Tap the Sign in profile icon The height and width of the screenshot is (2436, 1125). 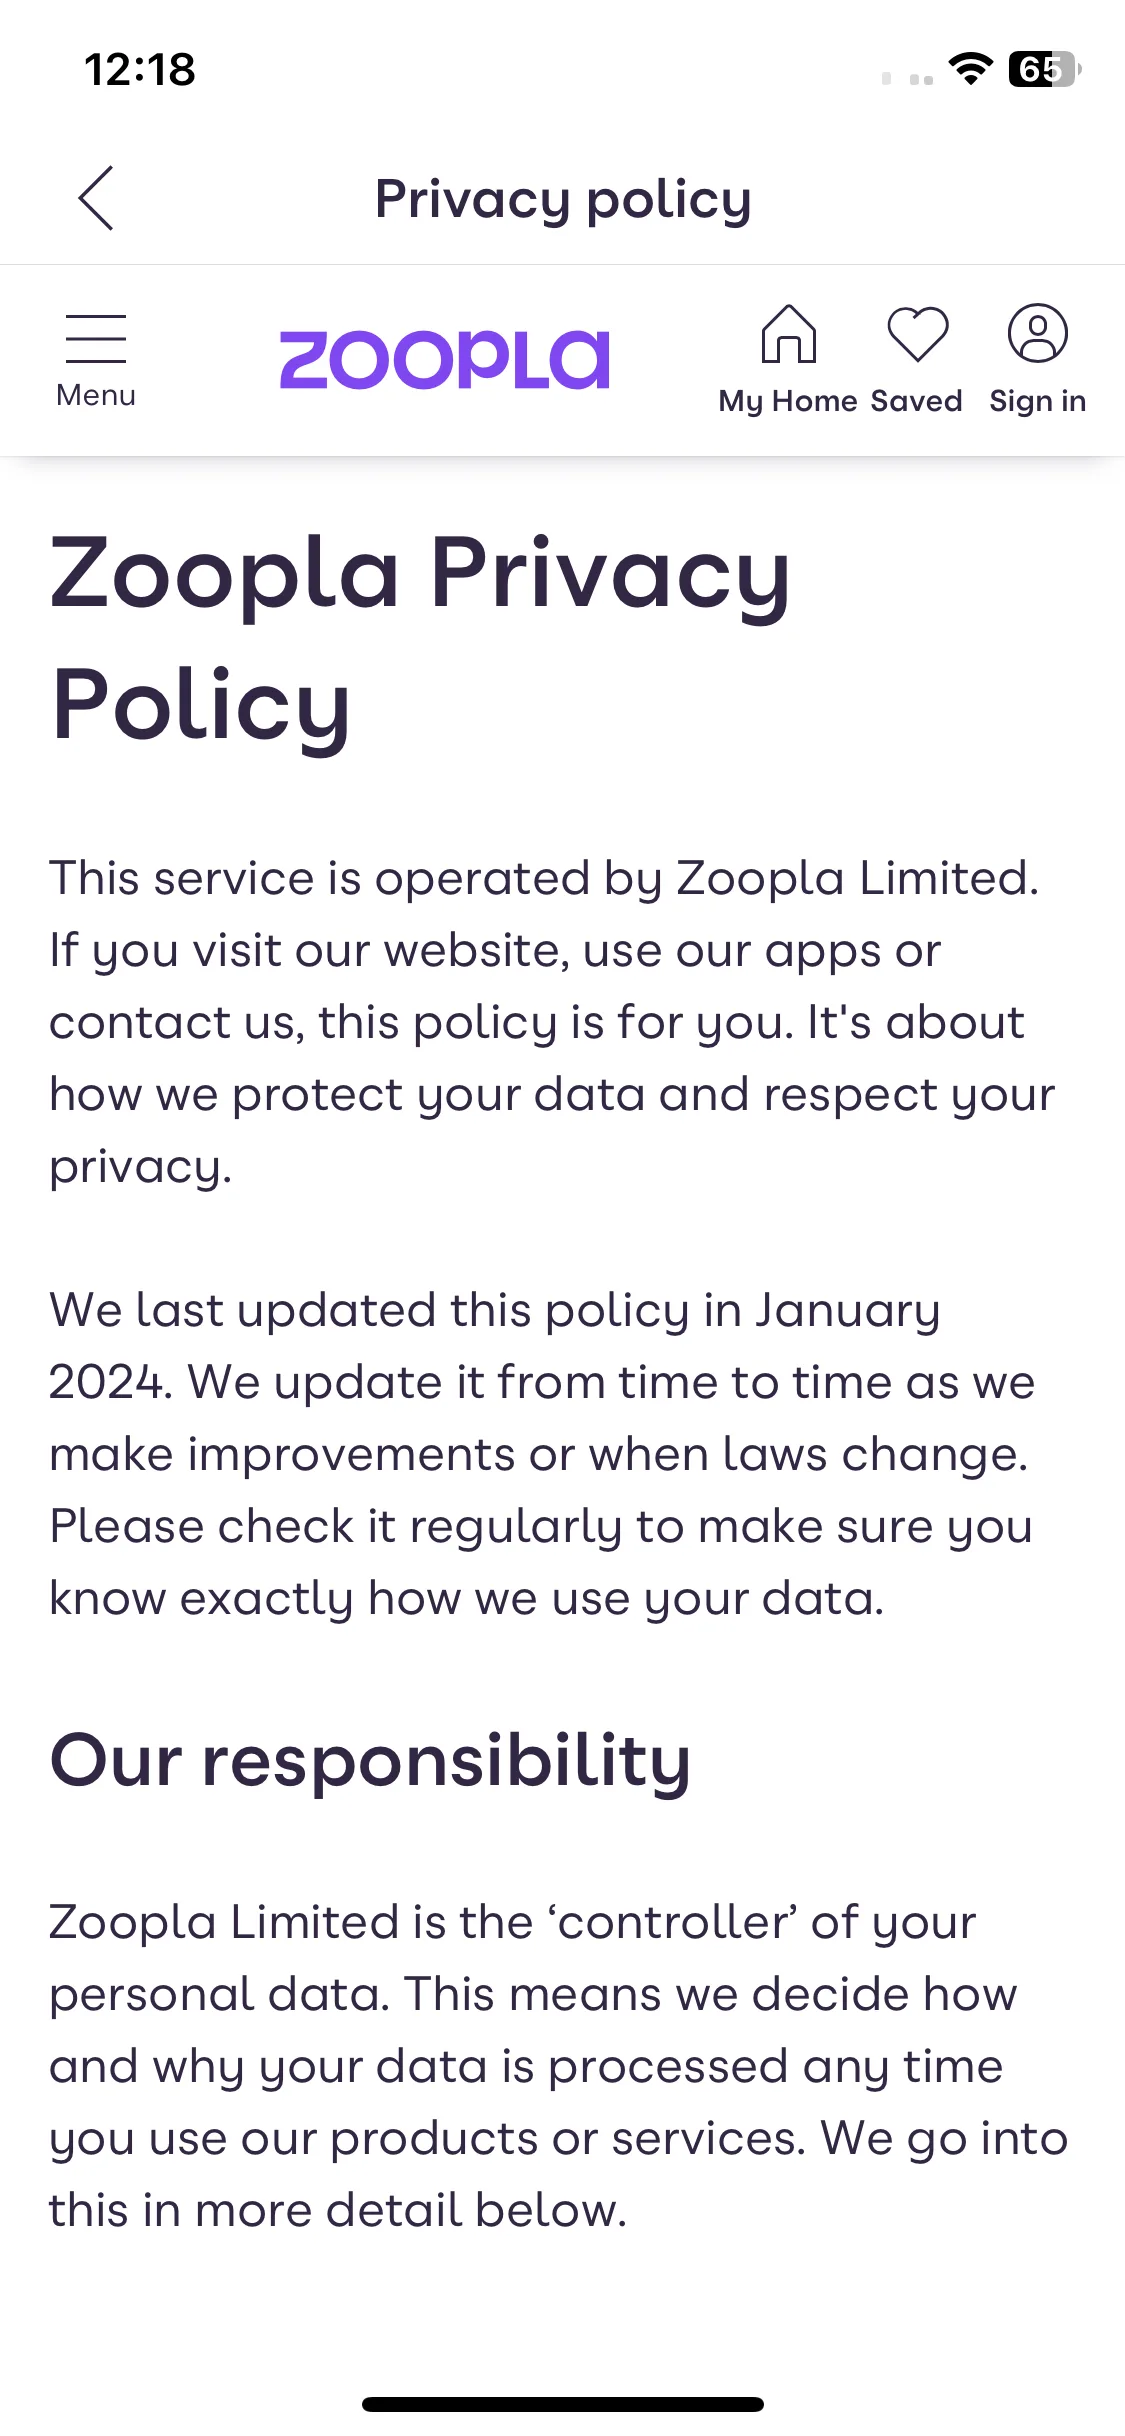(x=1038, y=333)
